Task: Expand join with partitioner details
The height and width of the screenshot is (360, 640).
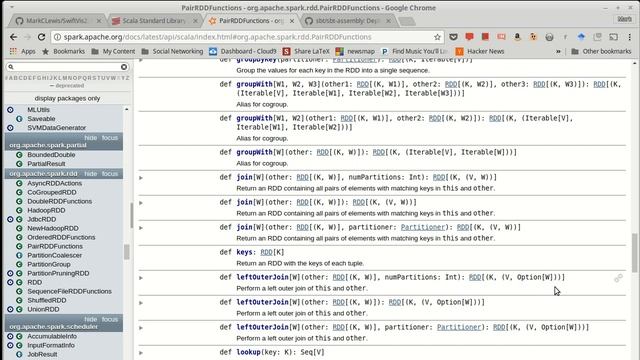Action: click(141, 227)
